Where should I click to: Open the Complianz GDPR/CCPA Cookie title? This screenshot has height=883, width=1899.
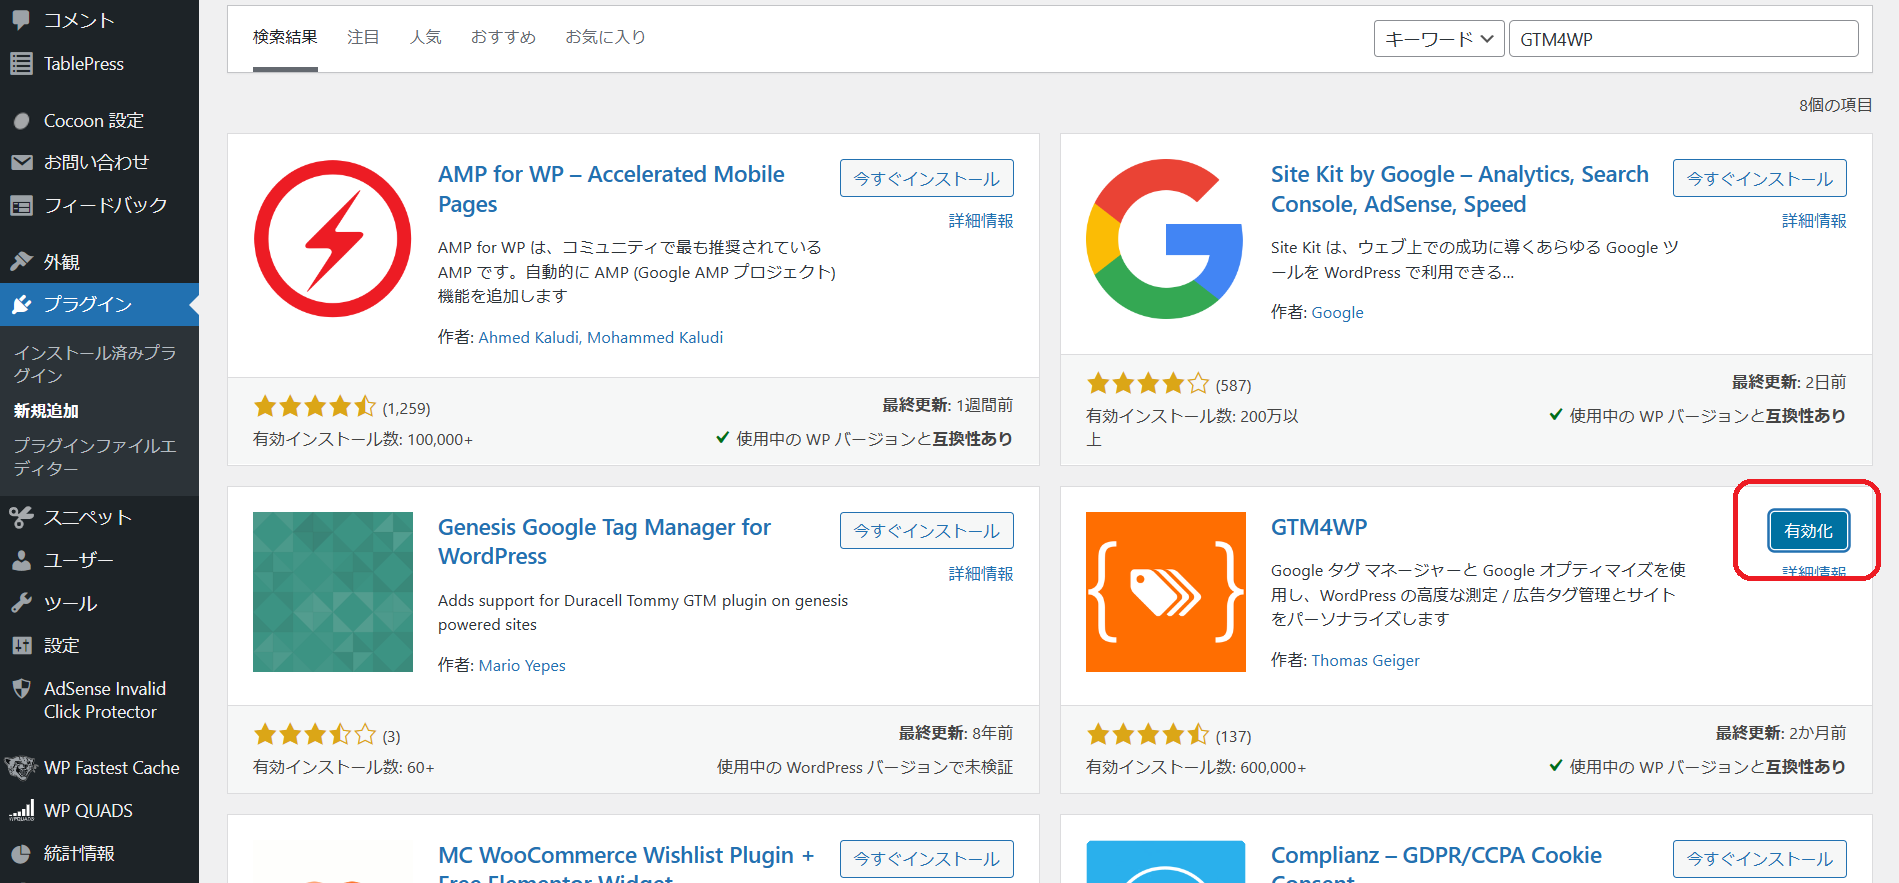pyautogui.click(x=1436, y=862)
